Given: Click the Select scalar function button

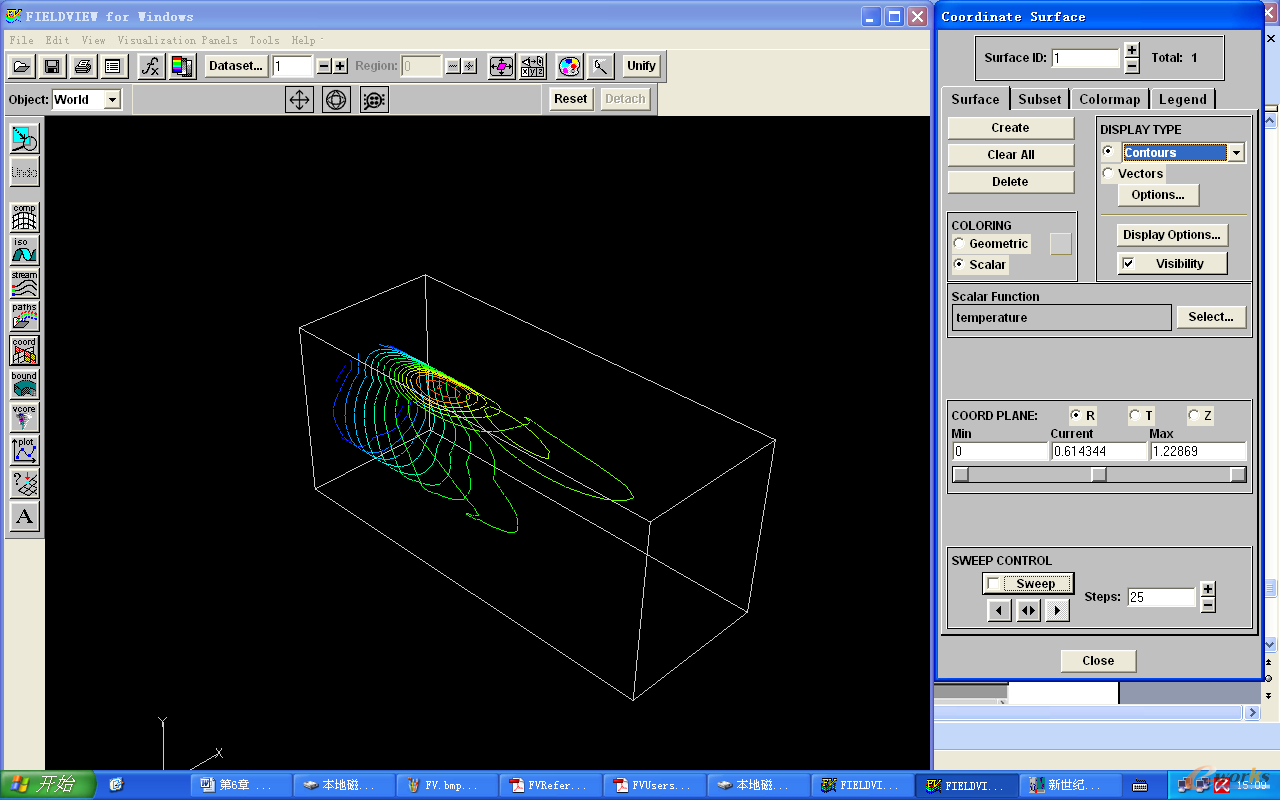Looking at the screenshot, I should click(1210, 317).
